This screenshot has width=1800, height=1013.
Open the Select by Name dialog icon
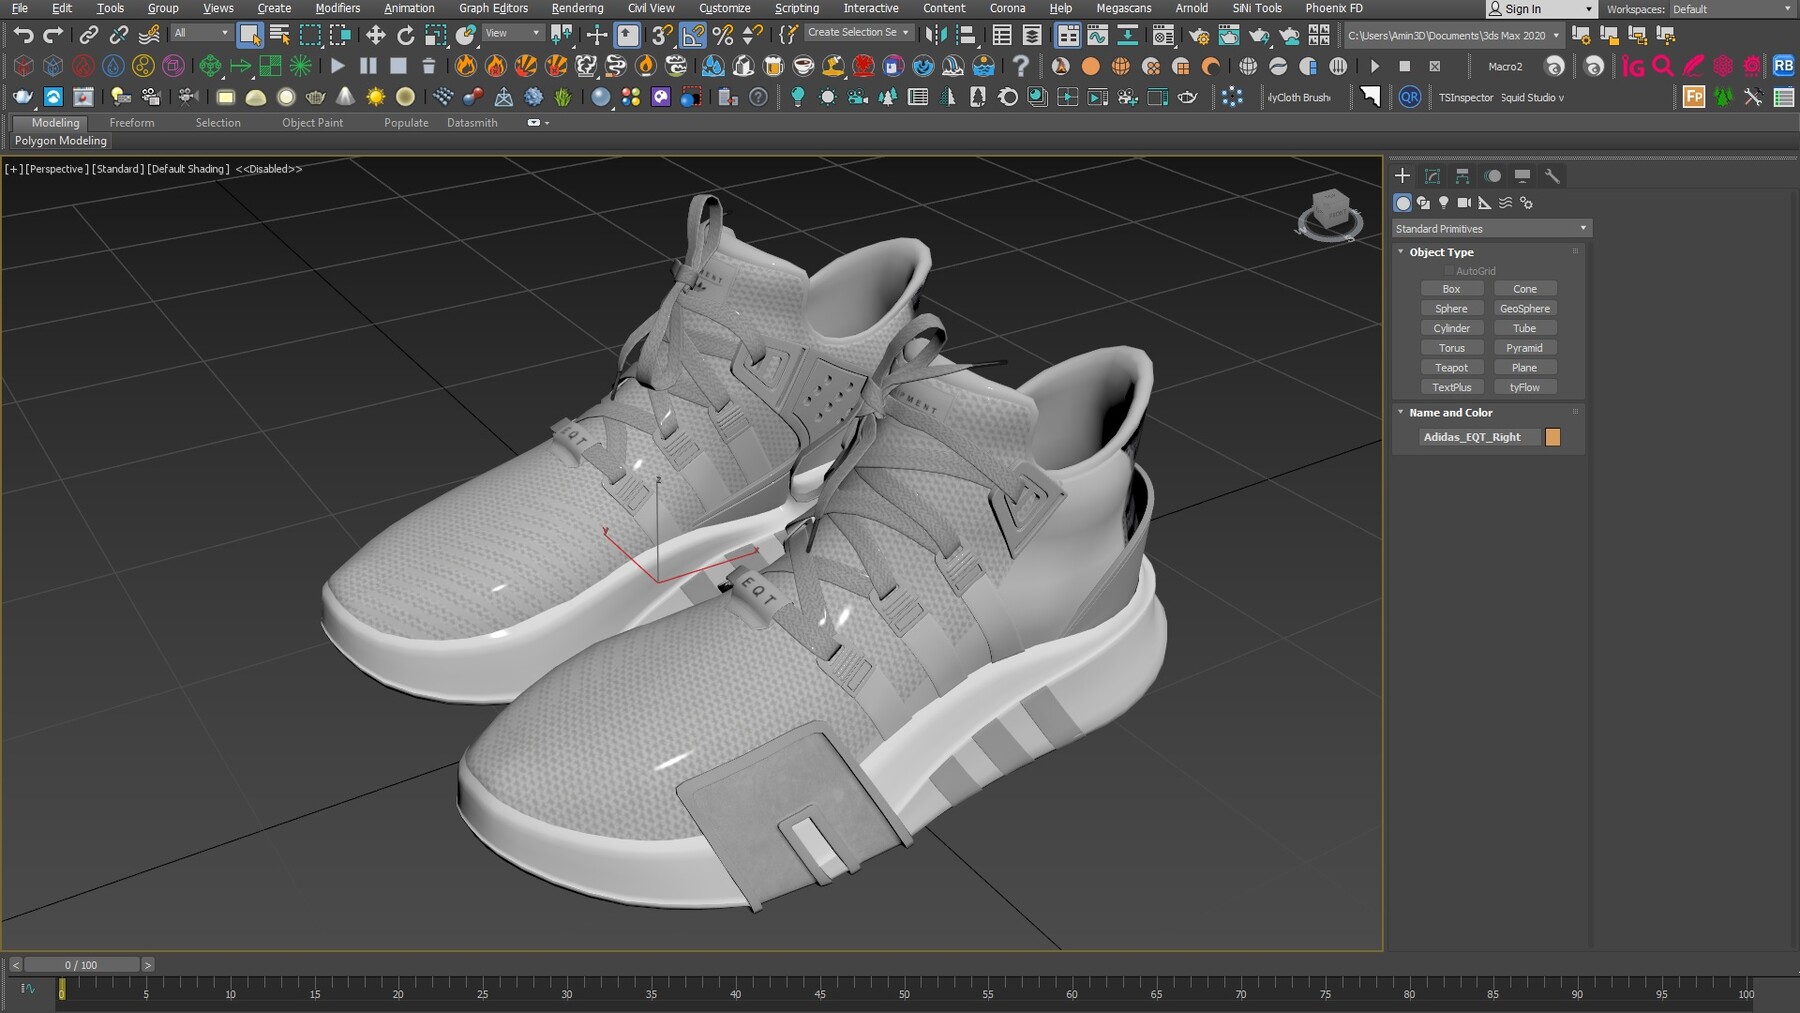(x=278, y=34)
